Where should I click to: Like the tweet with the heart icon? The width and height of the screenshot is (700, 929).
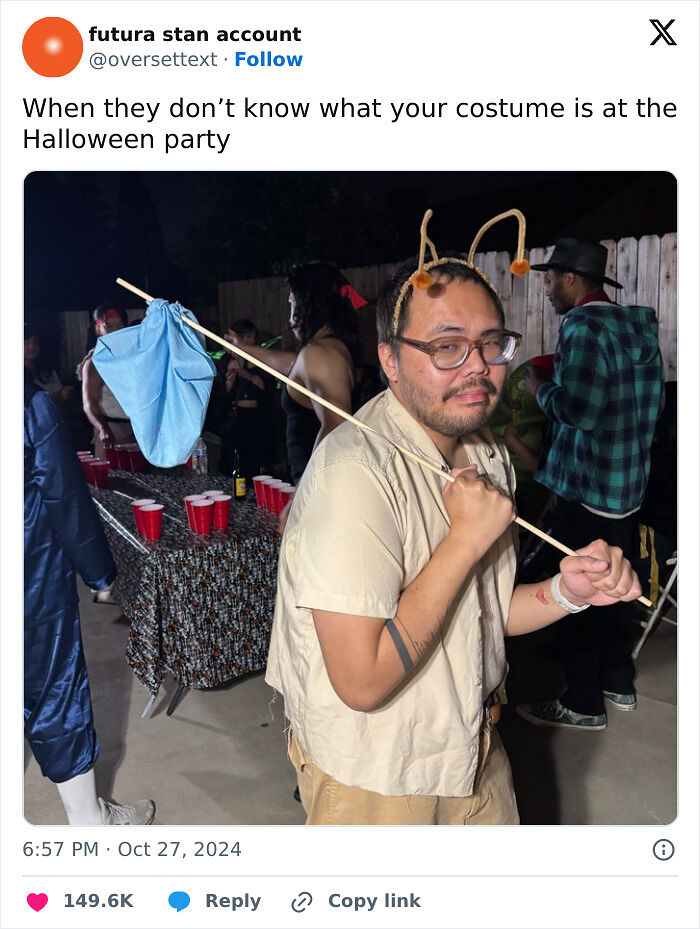tap(37, 901)
